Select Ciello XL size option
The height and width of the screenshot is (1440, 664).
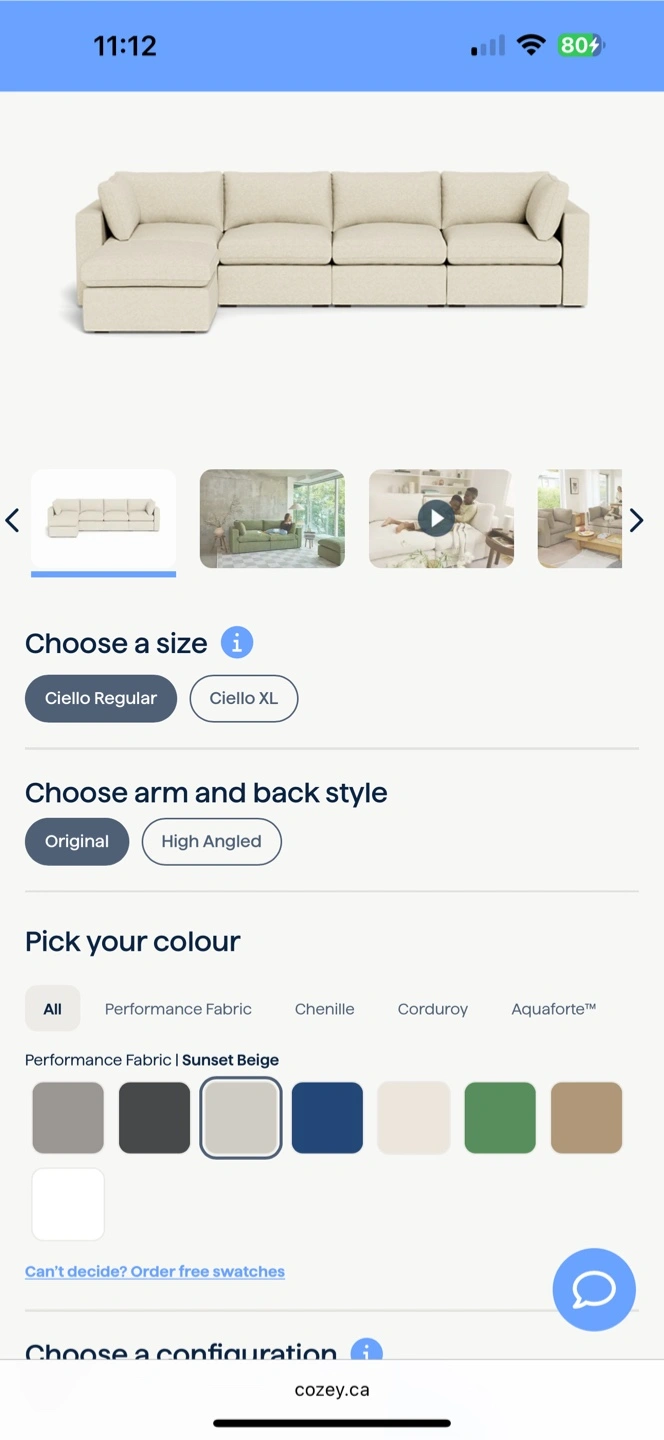coord(244,698)
